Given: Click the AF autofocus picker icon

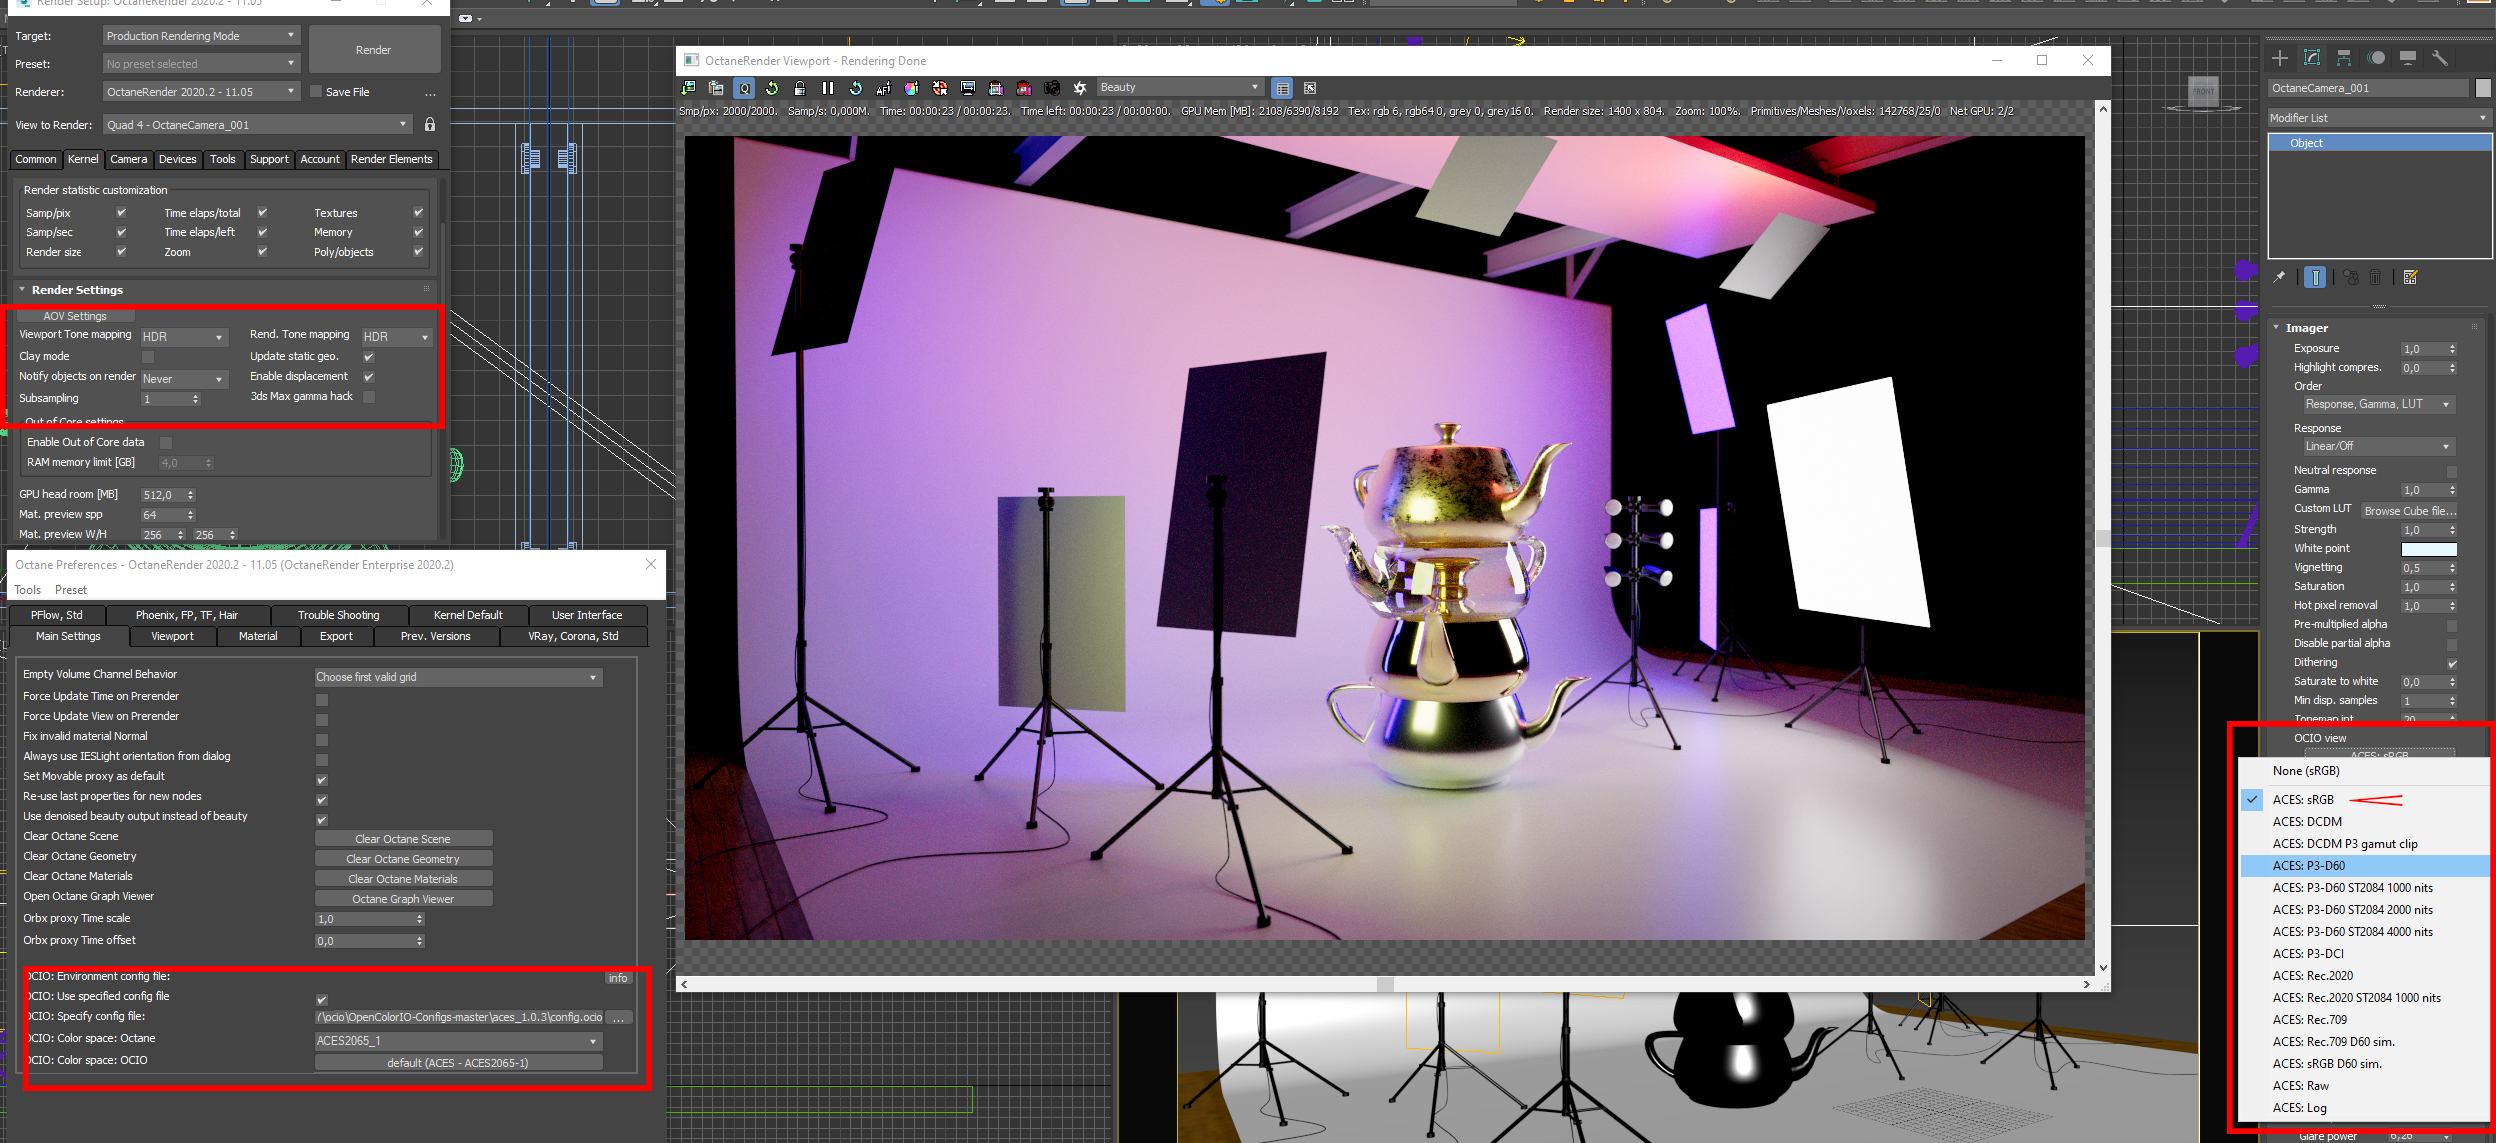Looking at the screenshot, I should pos(883,88).
